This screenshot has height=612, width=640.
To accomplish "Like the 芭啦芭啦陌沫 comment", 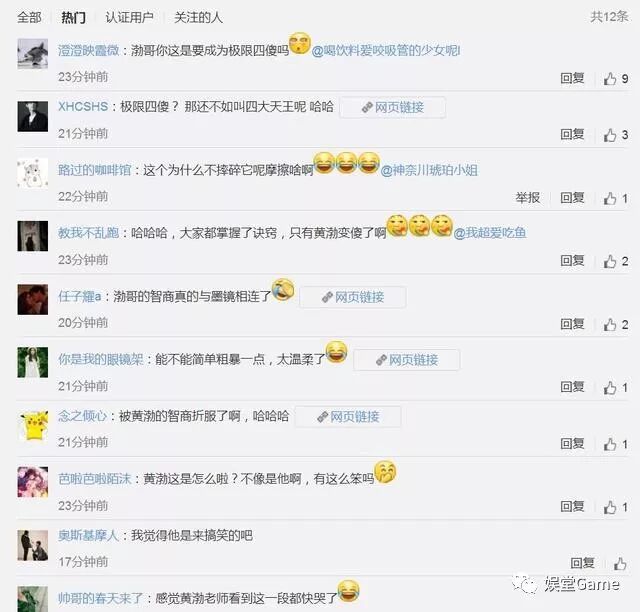I will 616,507.
